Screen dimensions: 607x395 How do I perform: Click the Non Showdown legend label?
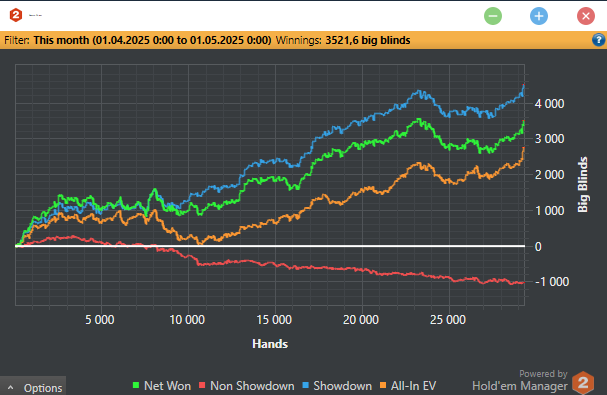[252, 386]
